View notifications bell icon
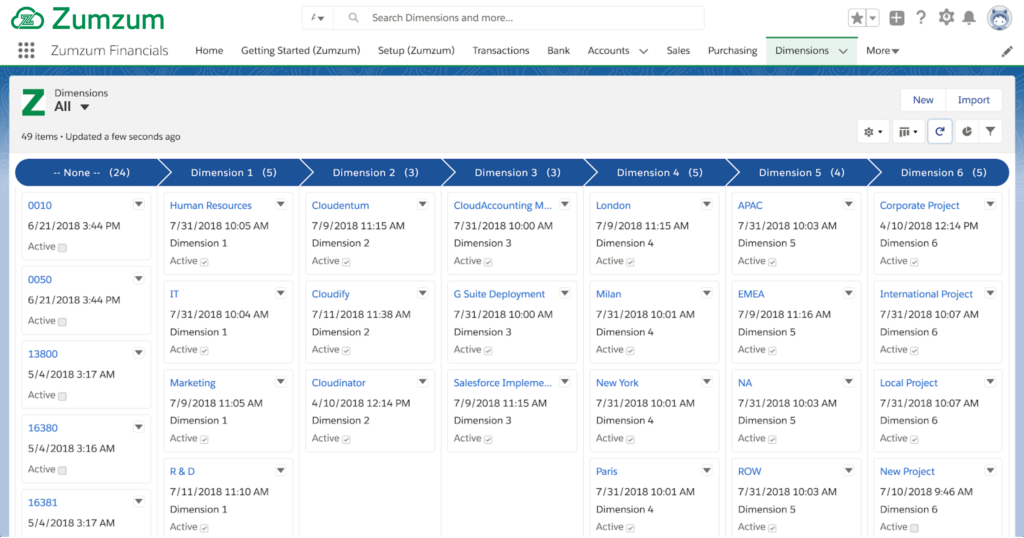Screen dimensions: 1024x538 pyautogui.click(x=969, y=18)
